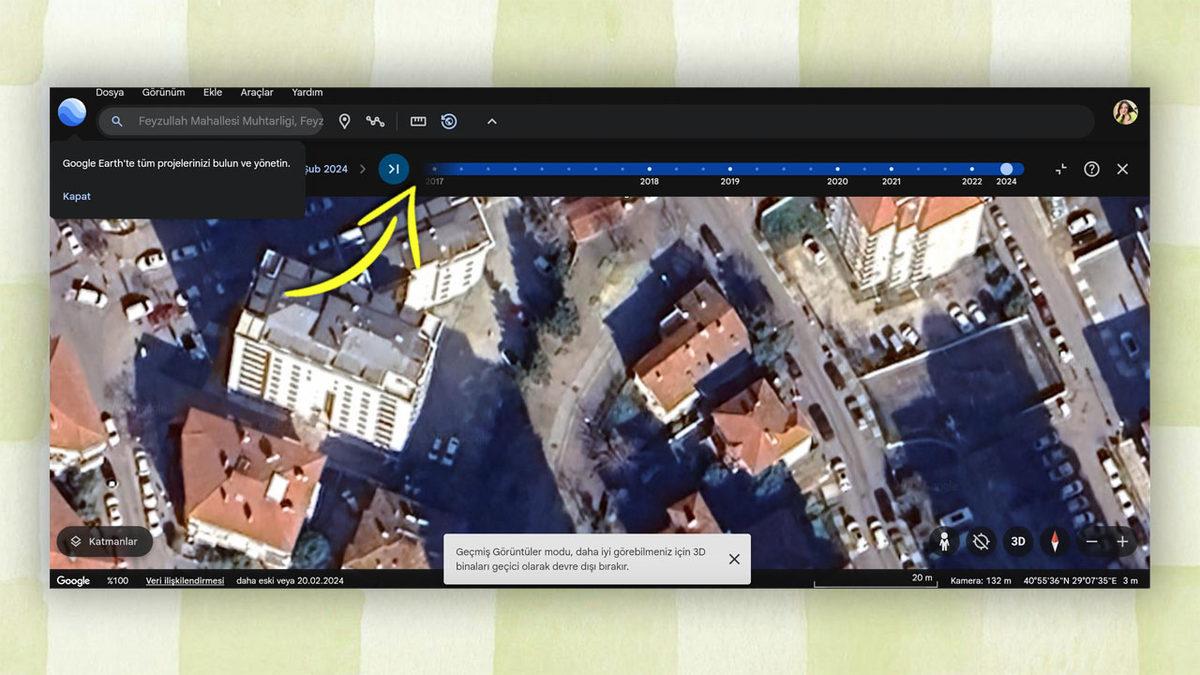This screenshot has height=675, width=1200.
Task: Click the Kapat link in the notification
Action: [x=76, y=196]
